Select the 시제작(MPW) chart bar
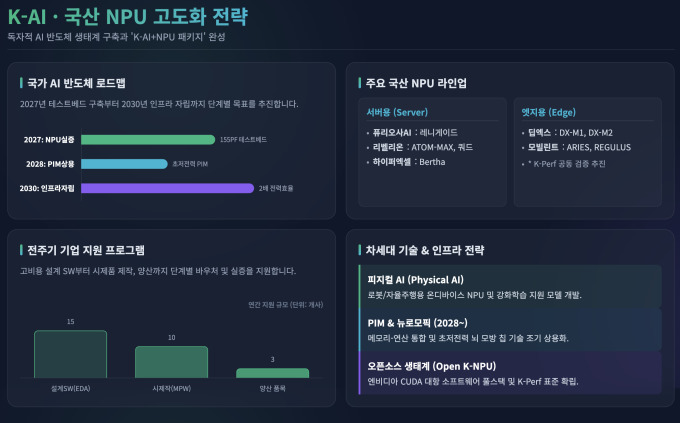680x423 pixels. pos(171,361)
